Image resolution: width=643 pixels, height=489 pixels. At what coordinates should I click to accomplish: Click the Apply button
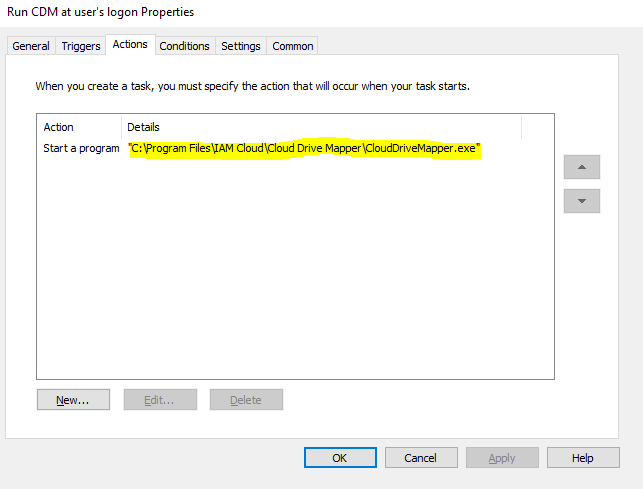pos(502,457)
